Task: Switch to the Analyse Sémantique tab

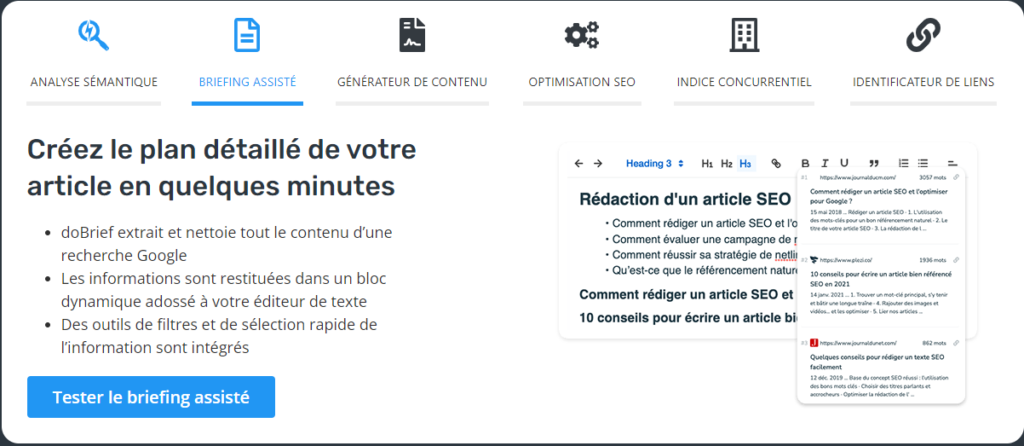Action: click(x=94, y=82)
